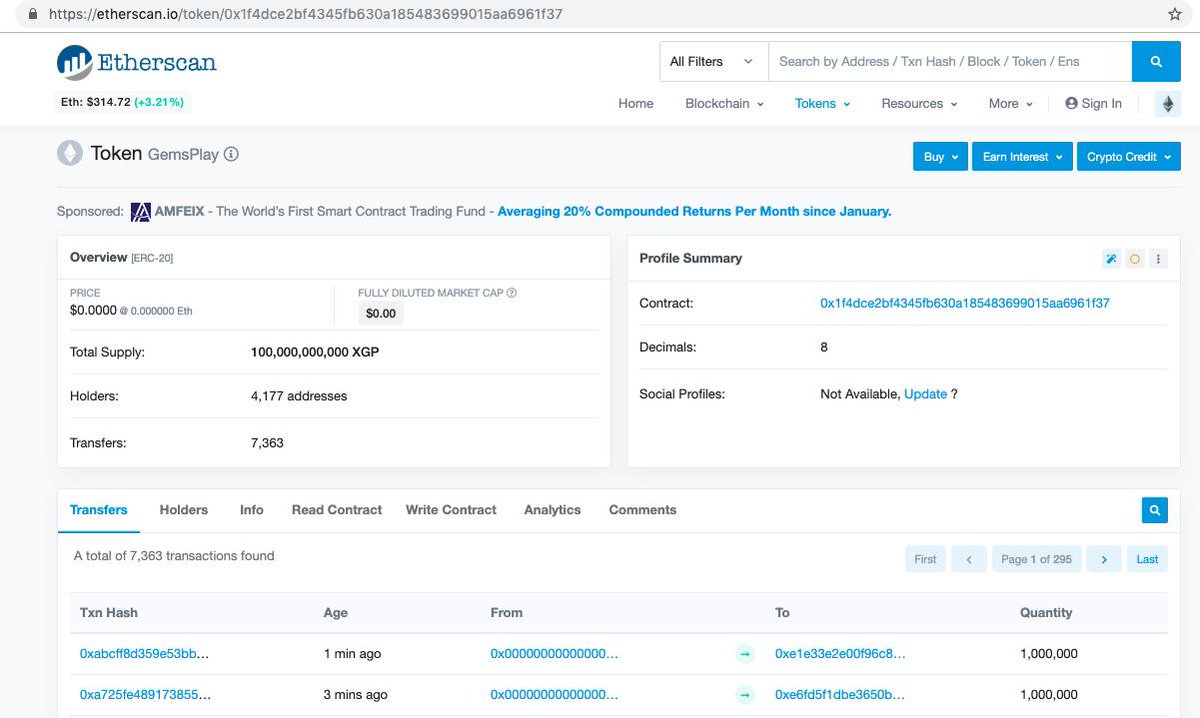
Task: Click the Update link for Social Profiles
Action: (x=926, y=394)
